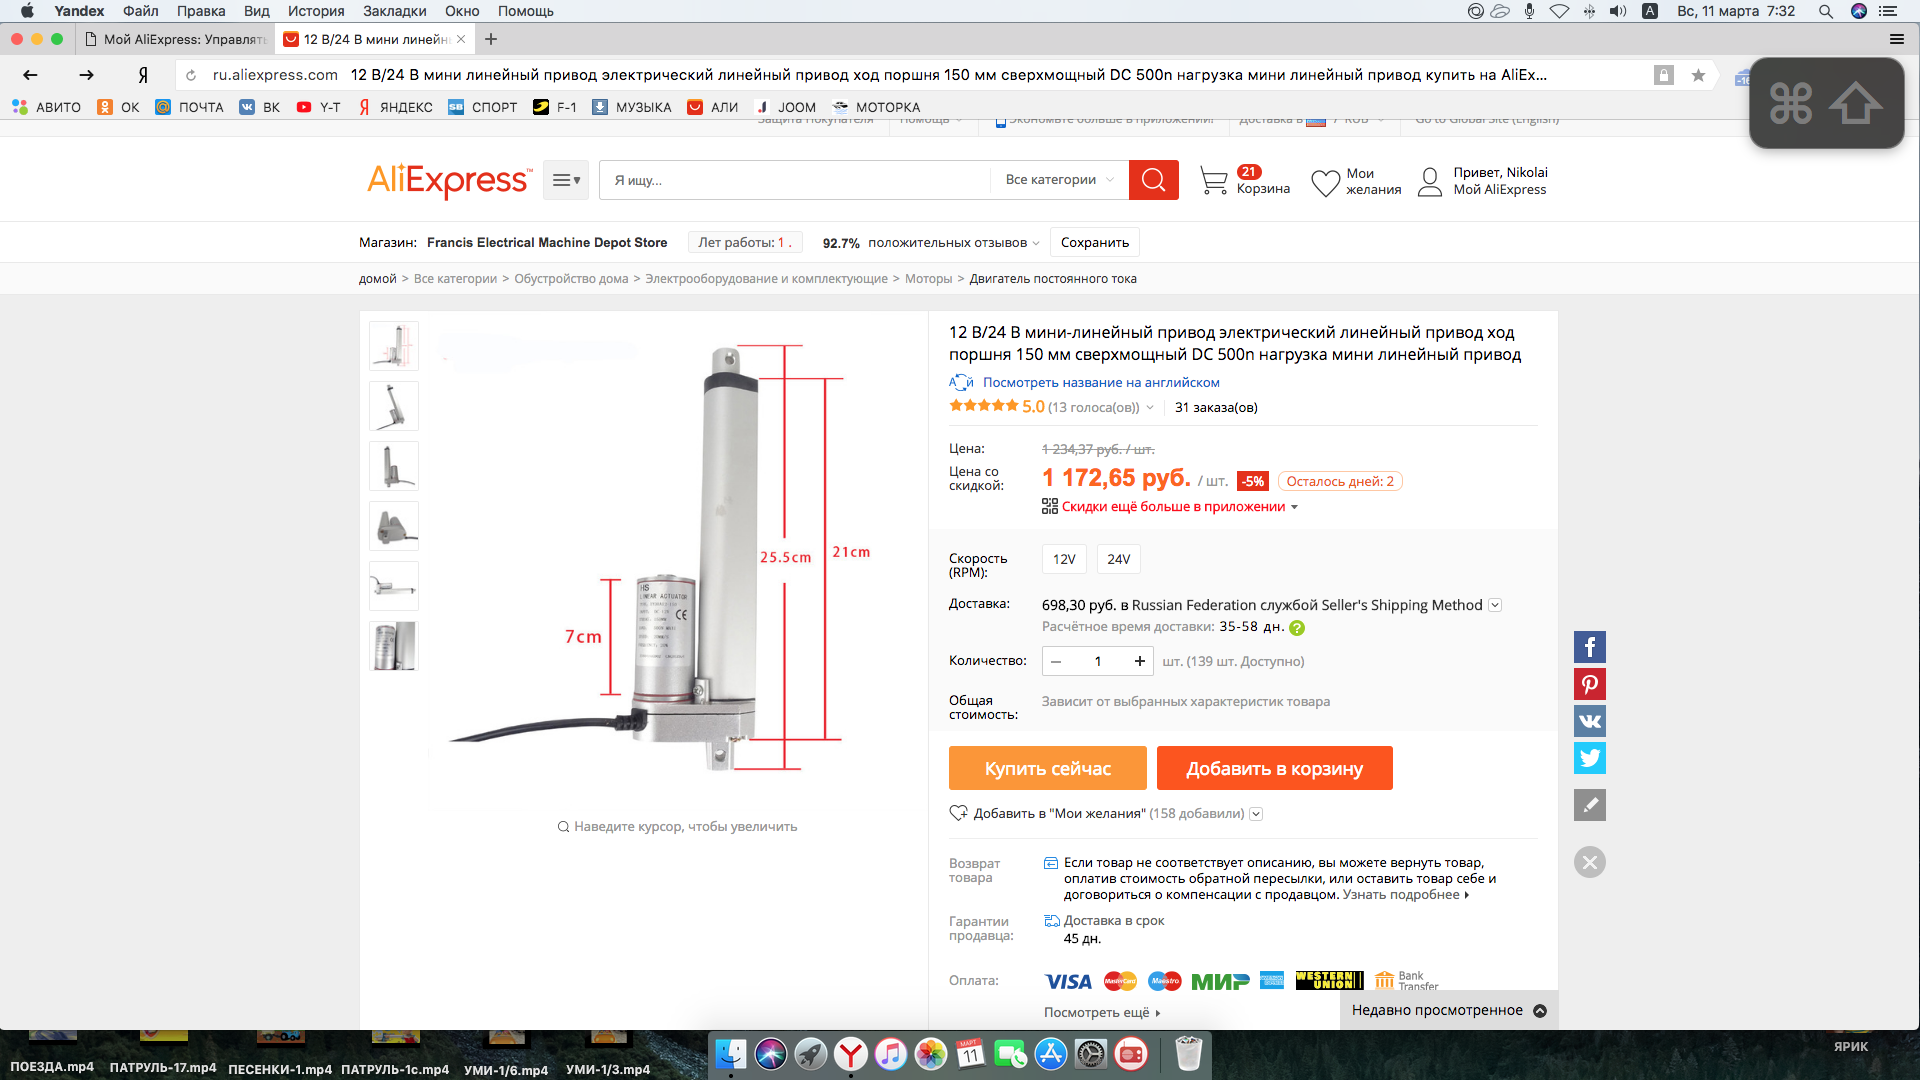
Task: Open the AliExpress categories hamburger menu
Action: [x=566, y=180]
